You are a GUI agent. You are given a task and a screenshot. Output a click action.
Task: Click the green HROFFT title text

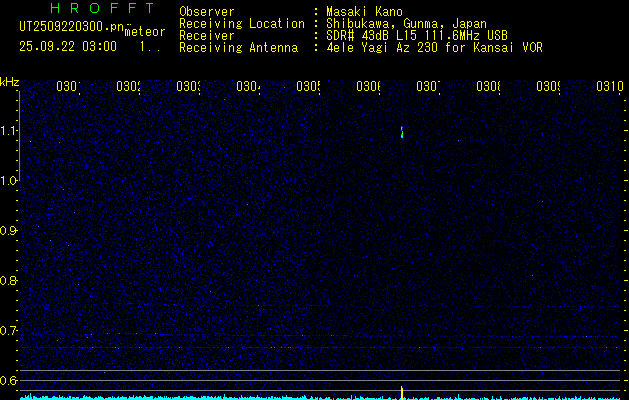tap(103, 8)
